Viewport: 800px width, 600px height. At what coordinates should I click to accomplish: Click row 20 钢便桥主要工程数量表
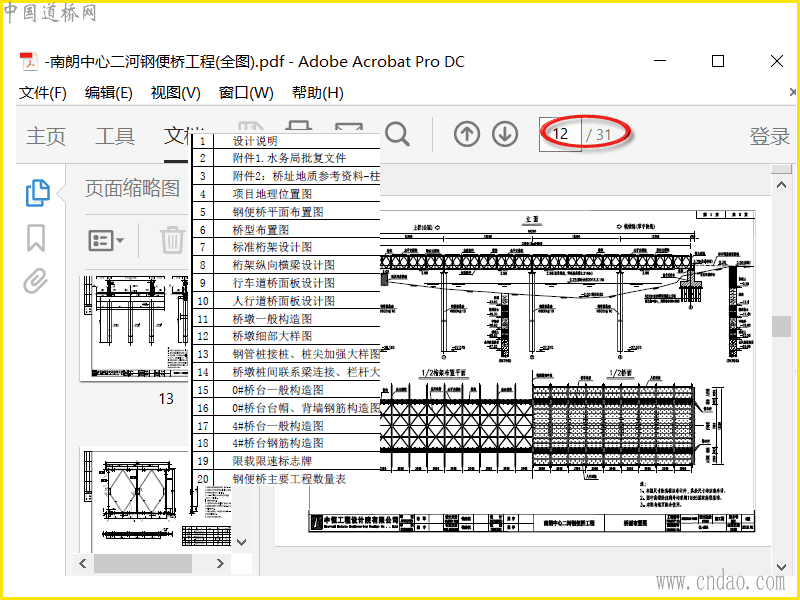(286, 479)
